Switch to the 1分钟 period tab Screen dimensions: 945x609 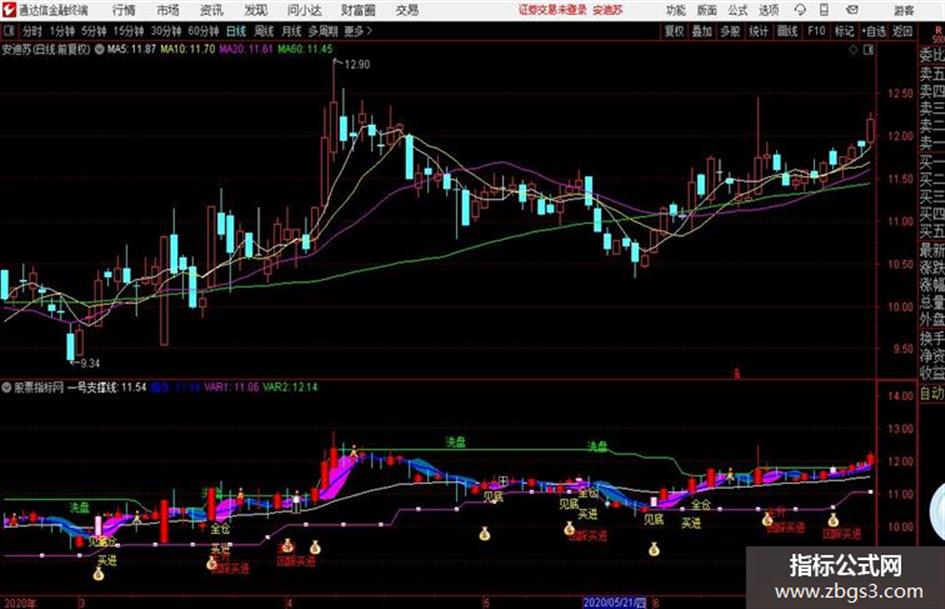61,31
